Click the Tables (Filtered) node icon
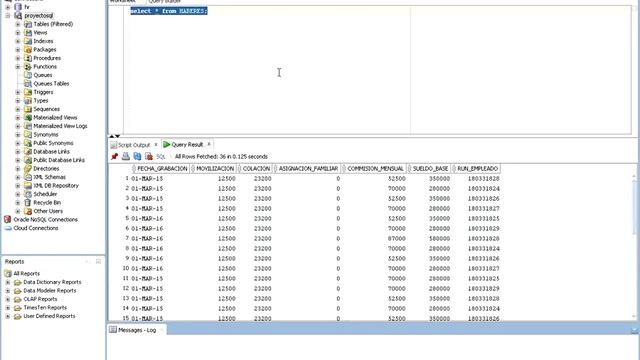Image resolution: width=640 pixels, height=360 pixels. pyautogui.click(x=28, y=24)
